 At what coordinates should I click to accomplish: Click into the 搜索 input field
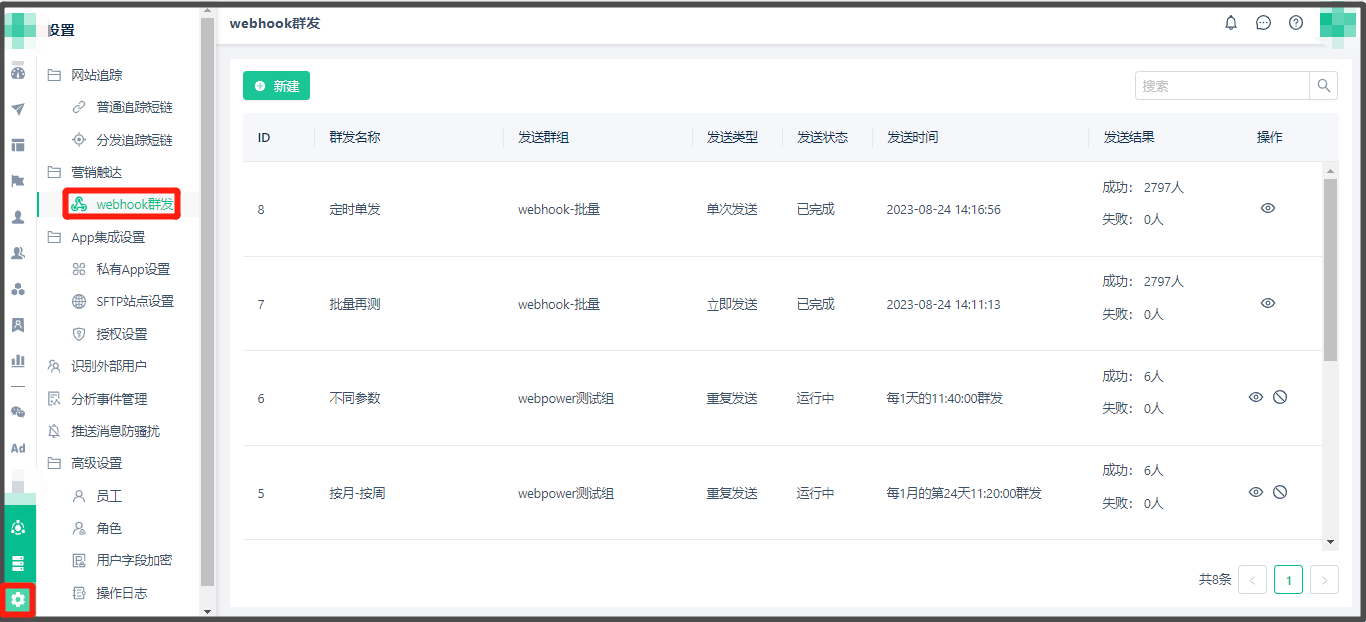tap(1221, 86)
